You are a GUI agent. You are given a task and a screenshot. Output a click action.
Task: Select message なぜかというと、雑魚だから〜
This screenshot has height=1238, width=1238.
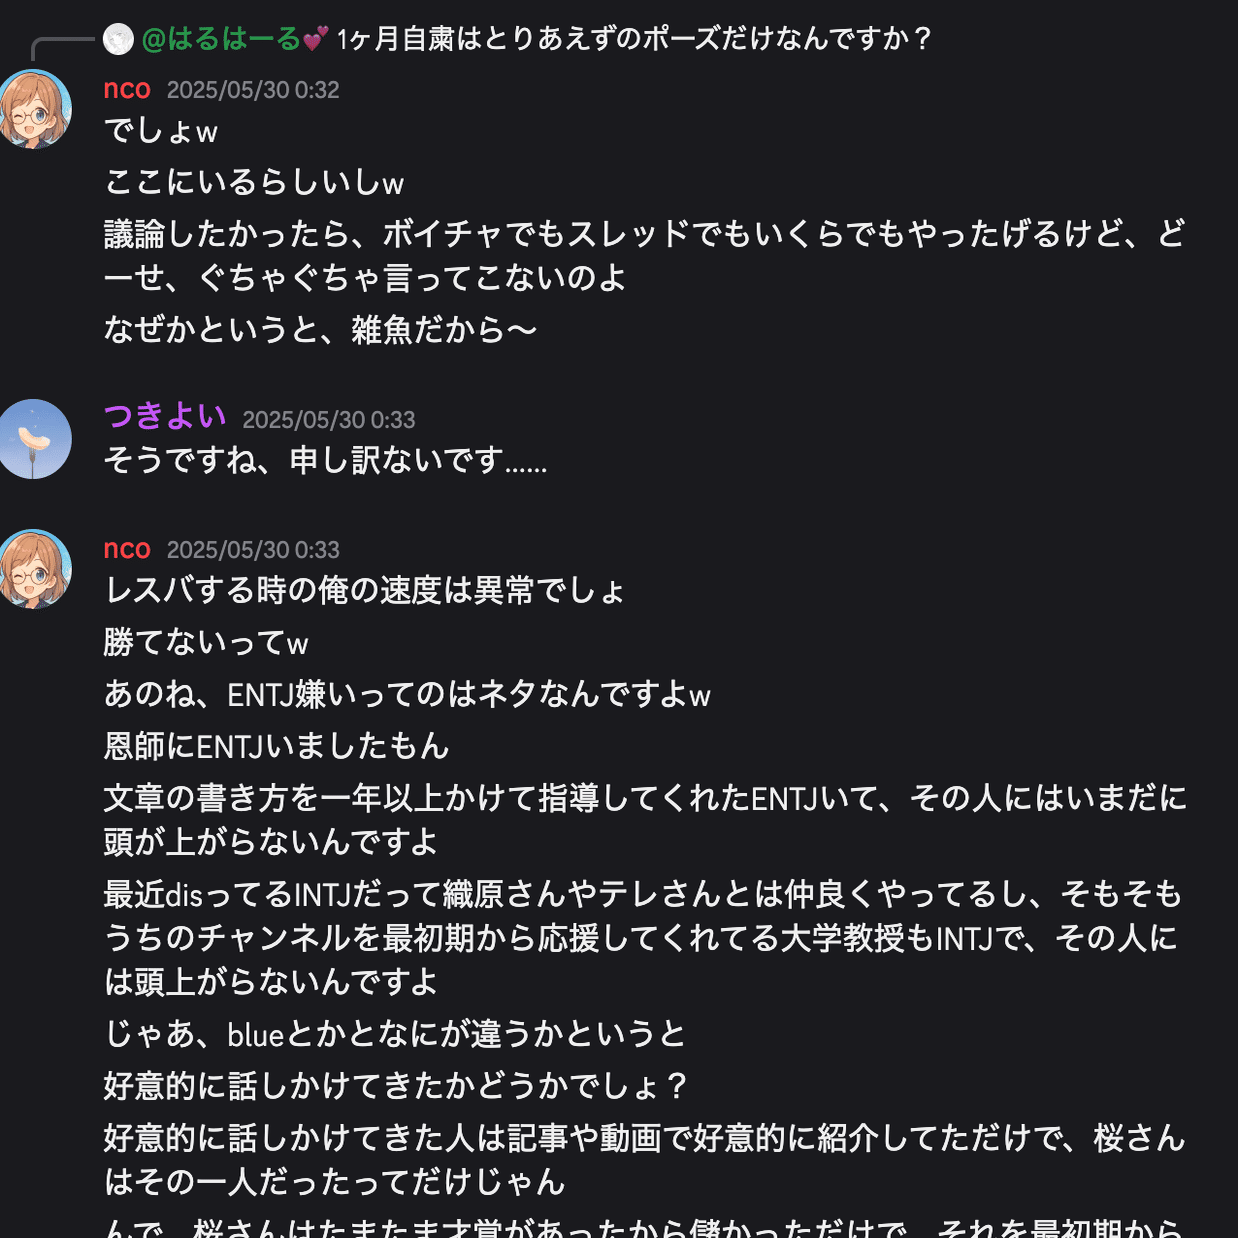pos(321,329)
